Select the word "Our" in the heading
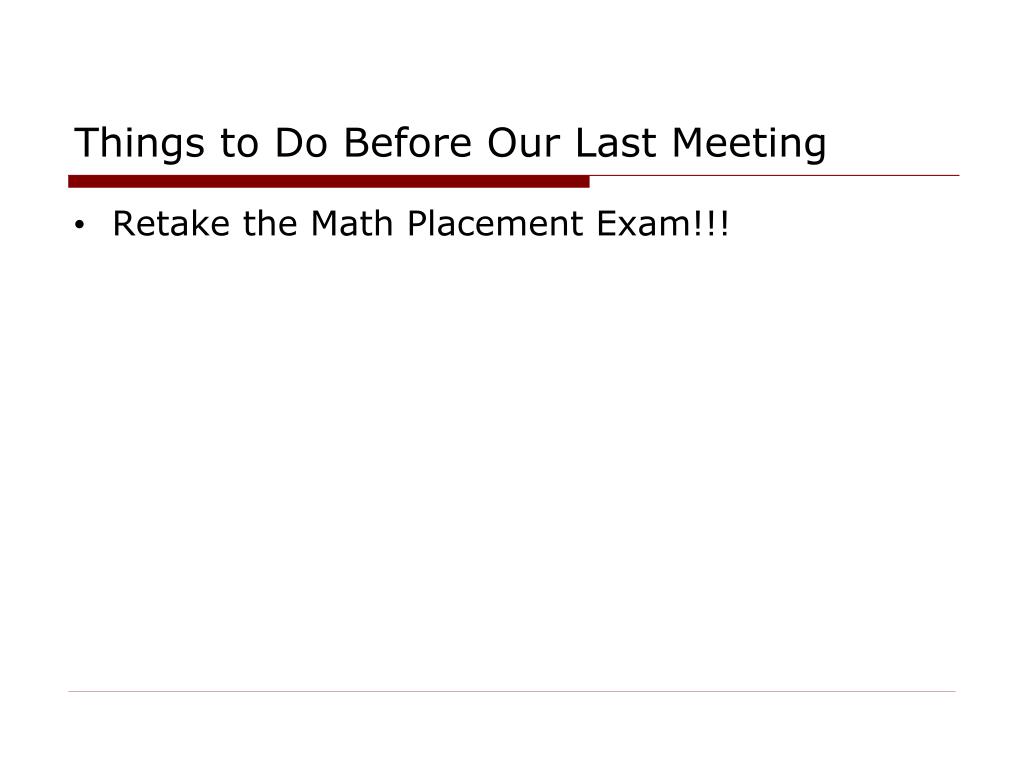 pos(524,142)
